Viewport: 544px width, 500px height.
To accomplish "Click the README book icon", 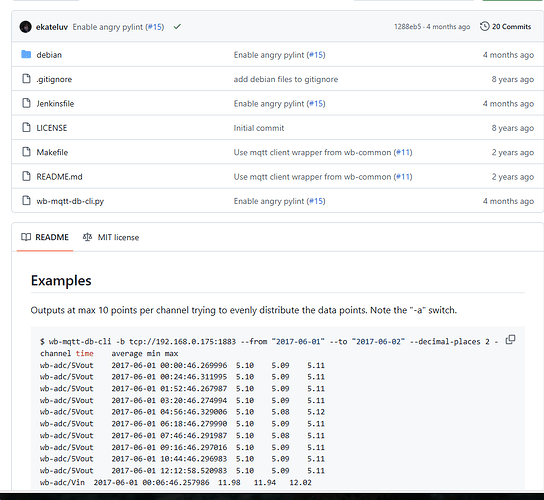I will point(26,237).
